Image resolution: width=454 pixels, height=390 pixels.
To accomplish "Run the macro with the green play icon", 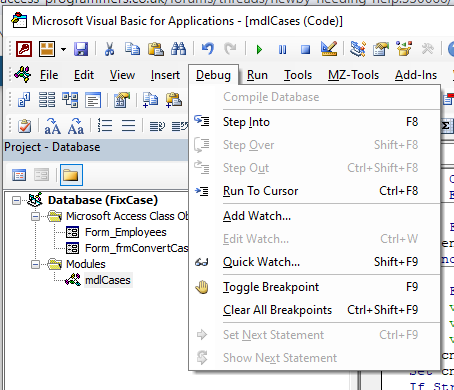I will 259,50.
